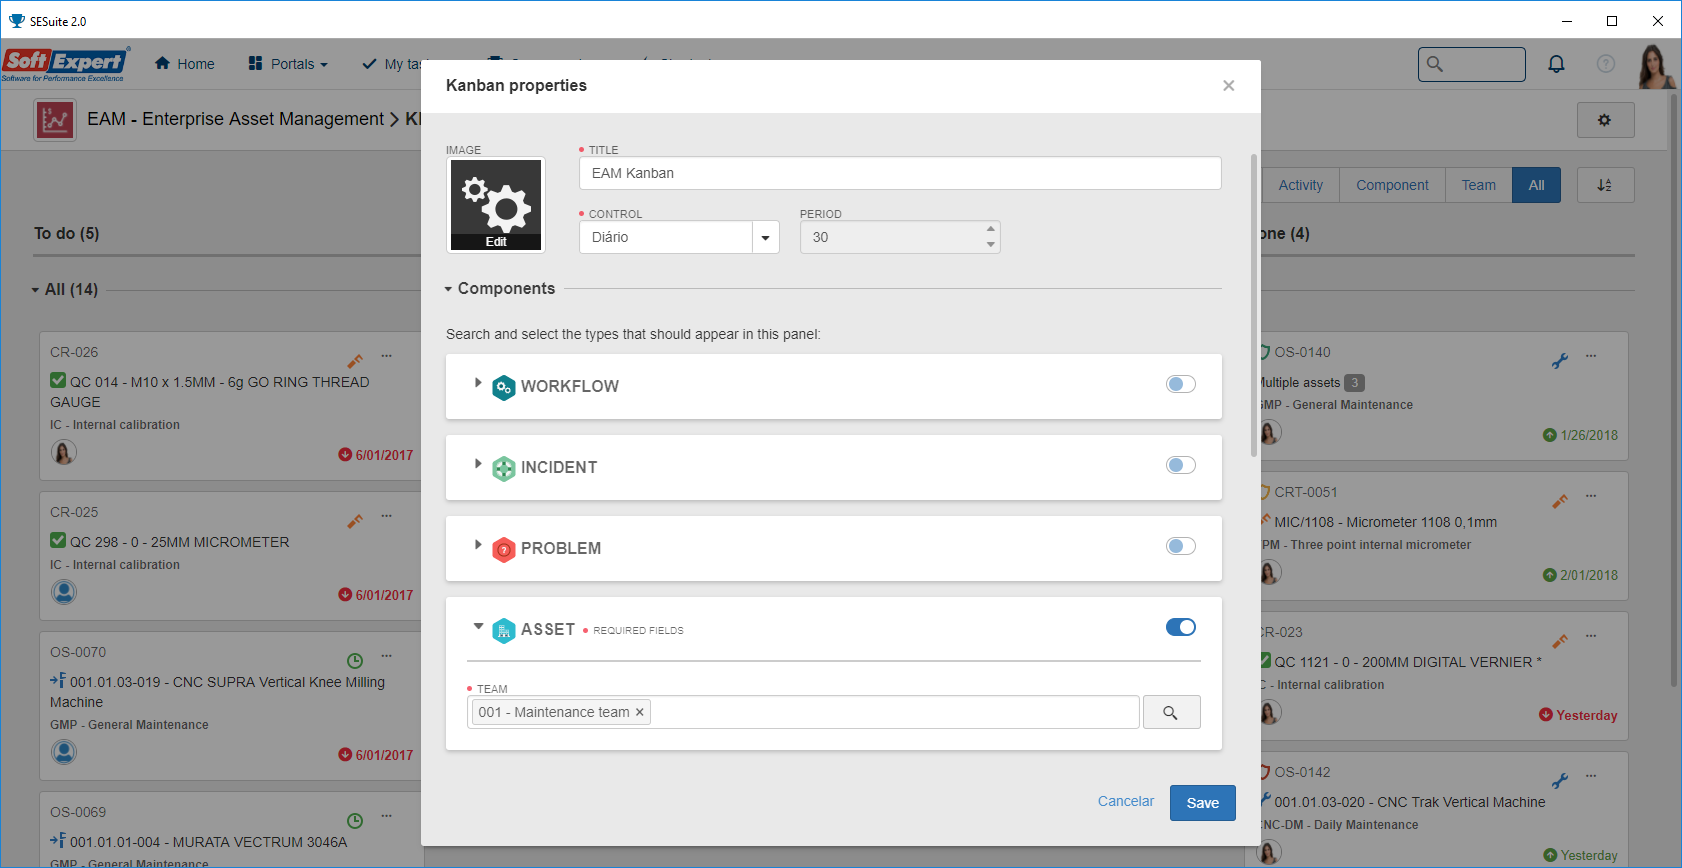This screenshot has height=868, width=1682.
Task: Click the SoftExpert logo
Action: point(65,64)
